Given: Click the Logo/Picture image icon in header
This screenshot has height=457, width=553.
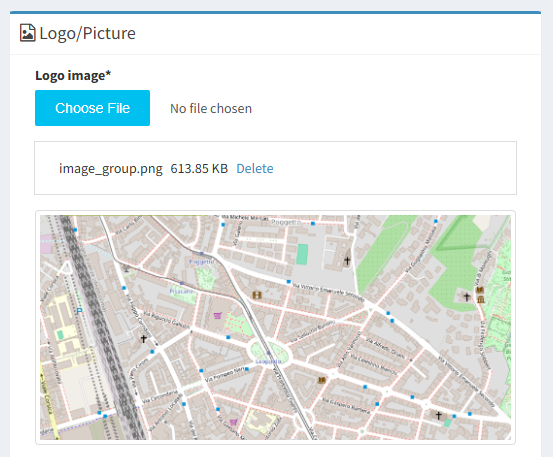Looking at the screenshot, I should (28, 33).
